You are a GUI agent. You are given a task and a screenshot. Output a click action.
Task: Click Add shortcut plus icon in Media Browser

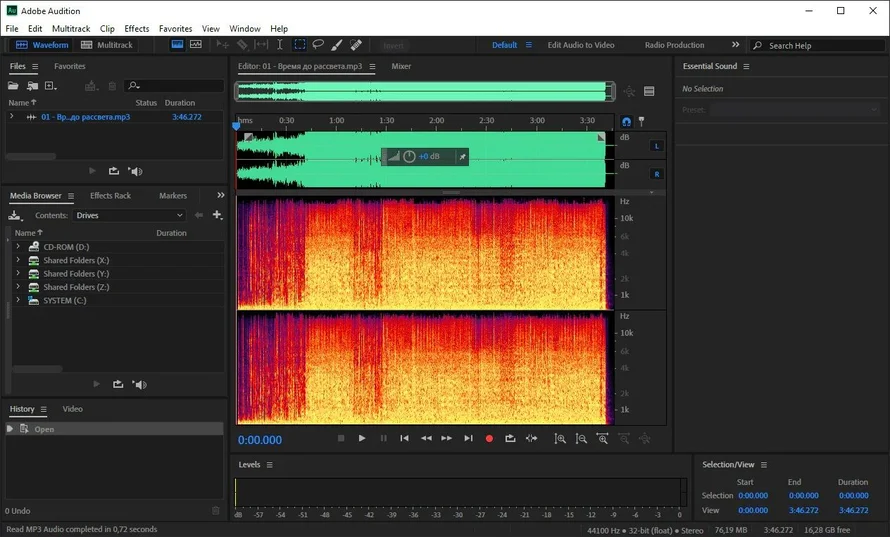coord(217,215)
